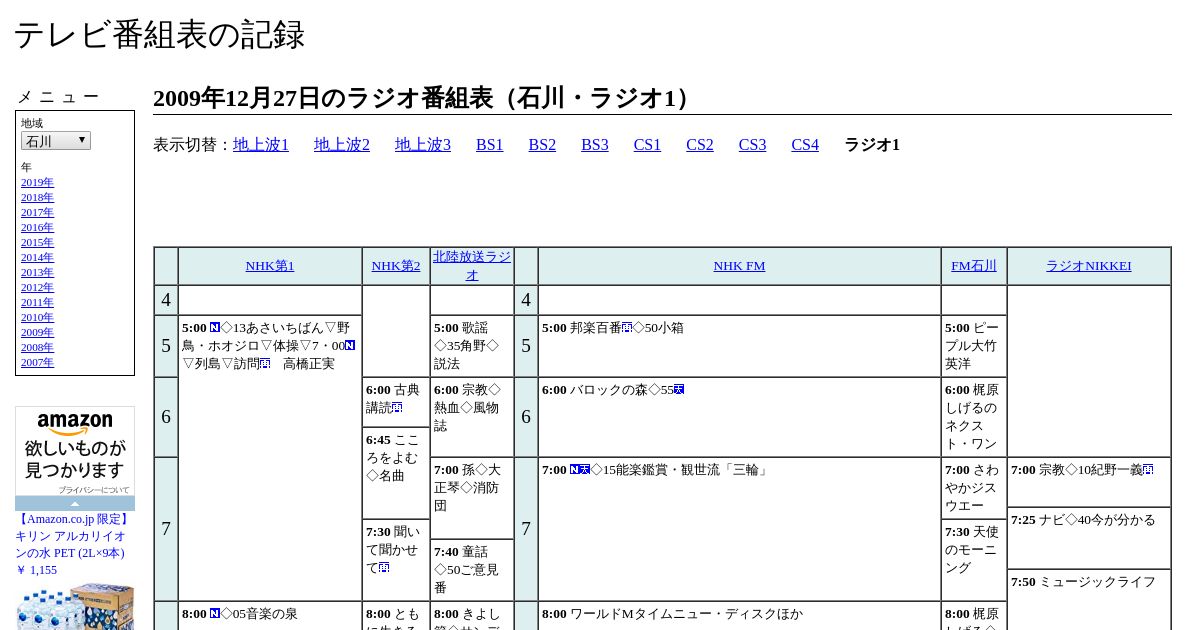Click the rebroadcast icon in 7:30 聞いて聞かせて
The width and height of the screenshot is (1200, 630).
pos(384,567)
